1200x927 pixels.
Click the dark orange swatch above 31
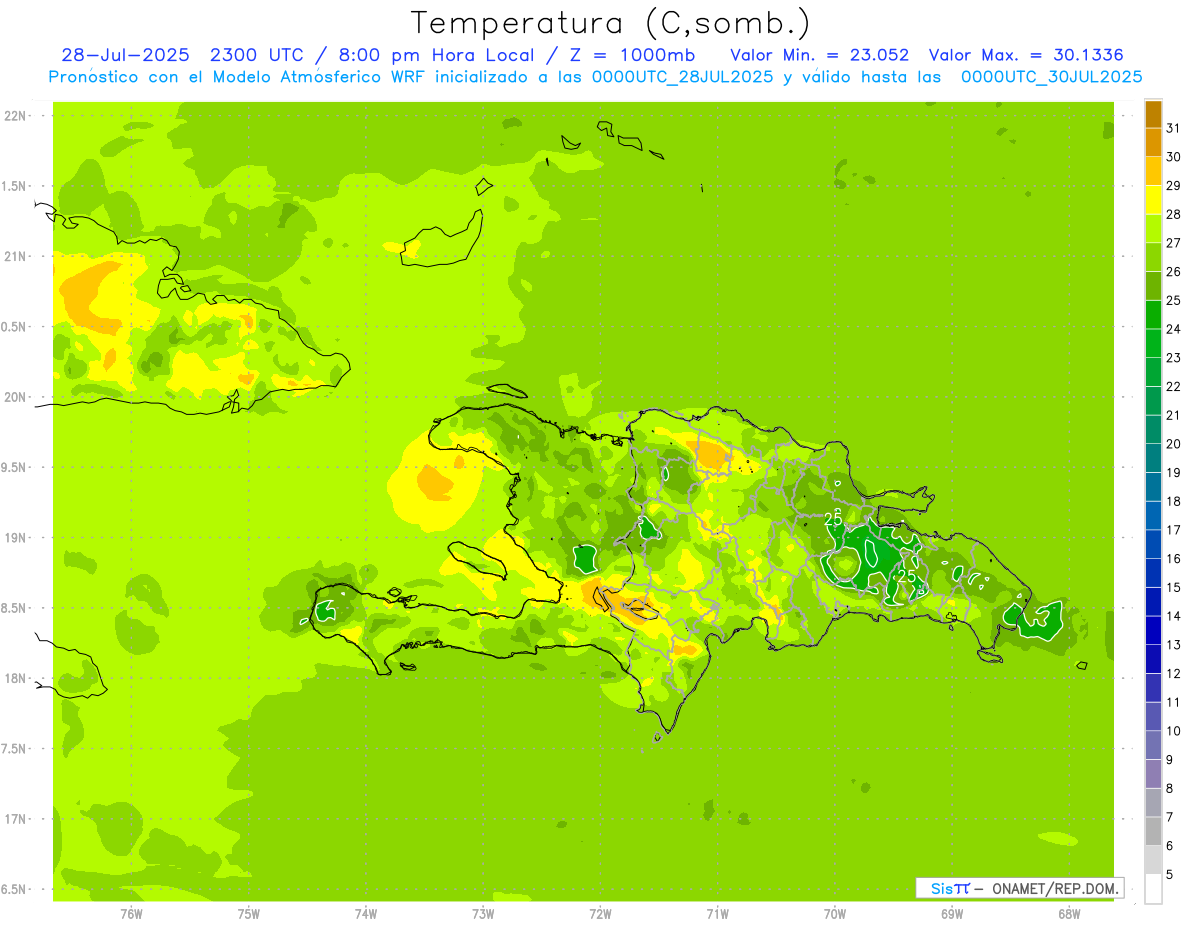(1153, 114)
